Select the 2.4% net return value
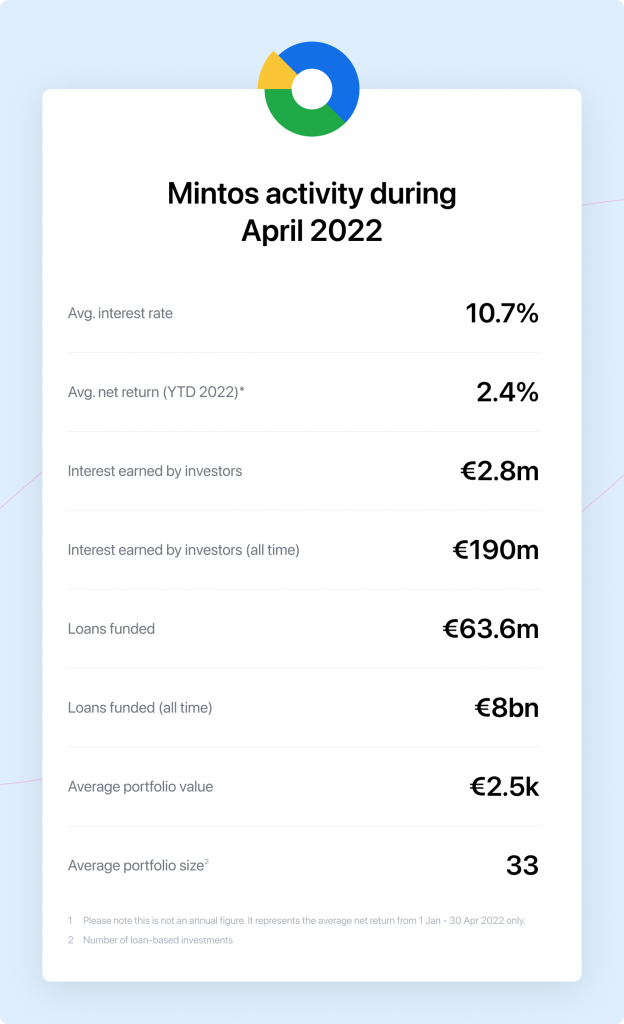Viewport: 624px width, 1024px height. [507, 392]
